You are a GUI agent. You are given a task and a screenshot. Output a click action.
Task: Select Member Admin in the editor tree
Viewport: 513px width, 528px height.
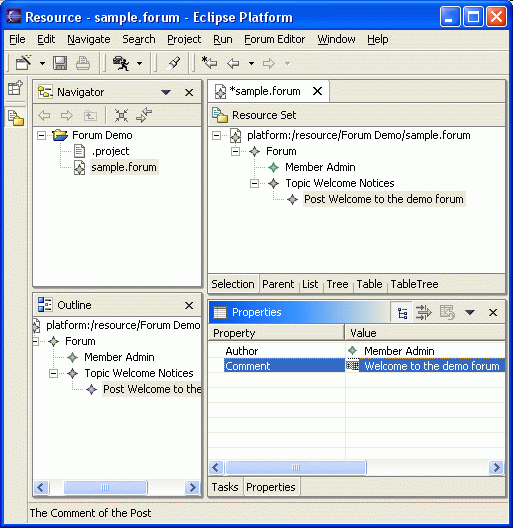tap(320, 167)
